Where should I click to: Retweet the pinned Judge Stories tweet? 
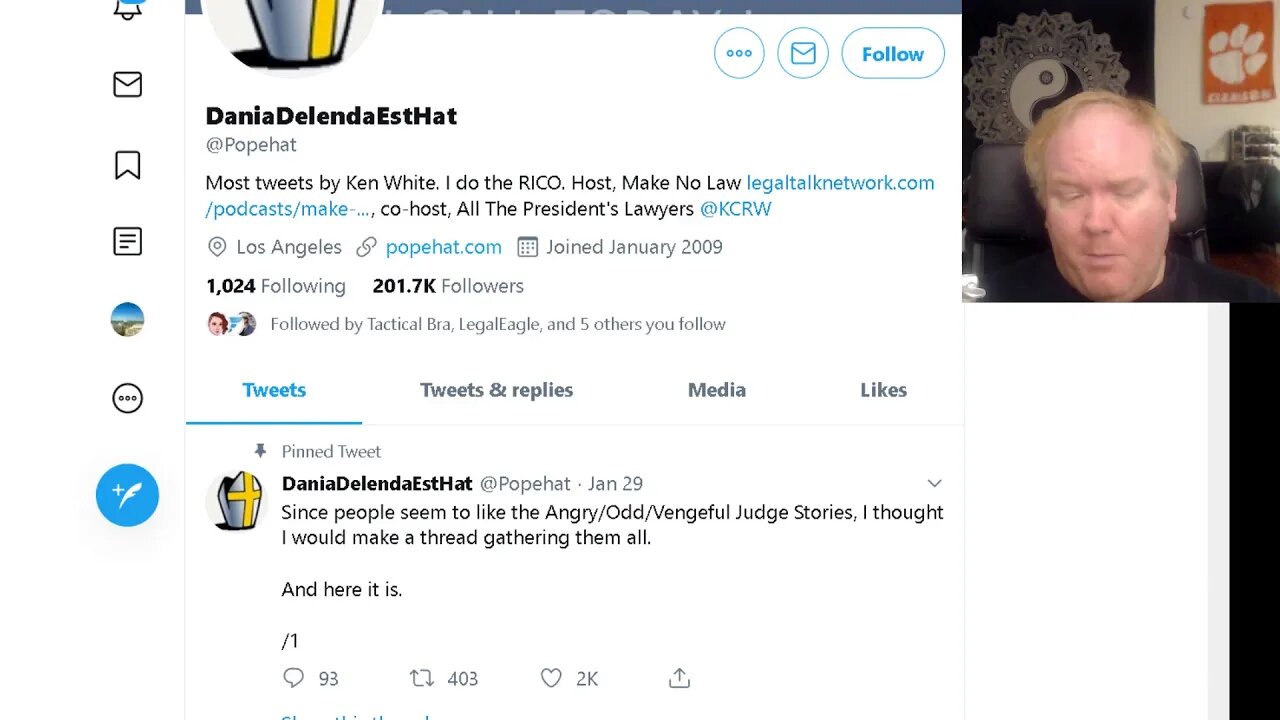click(422, 679)
